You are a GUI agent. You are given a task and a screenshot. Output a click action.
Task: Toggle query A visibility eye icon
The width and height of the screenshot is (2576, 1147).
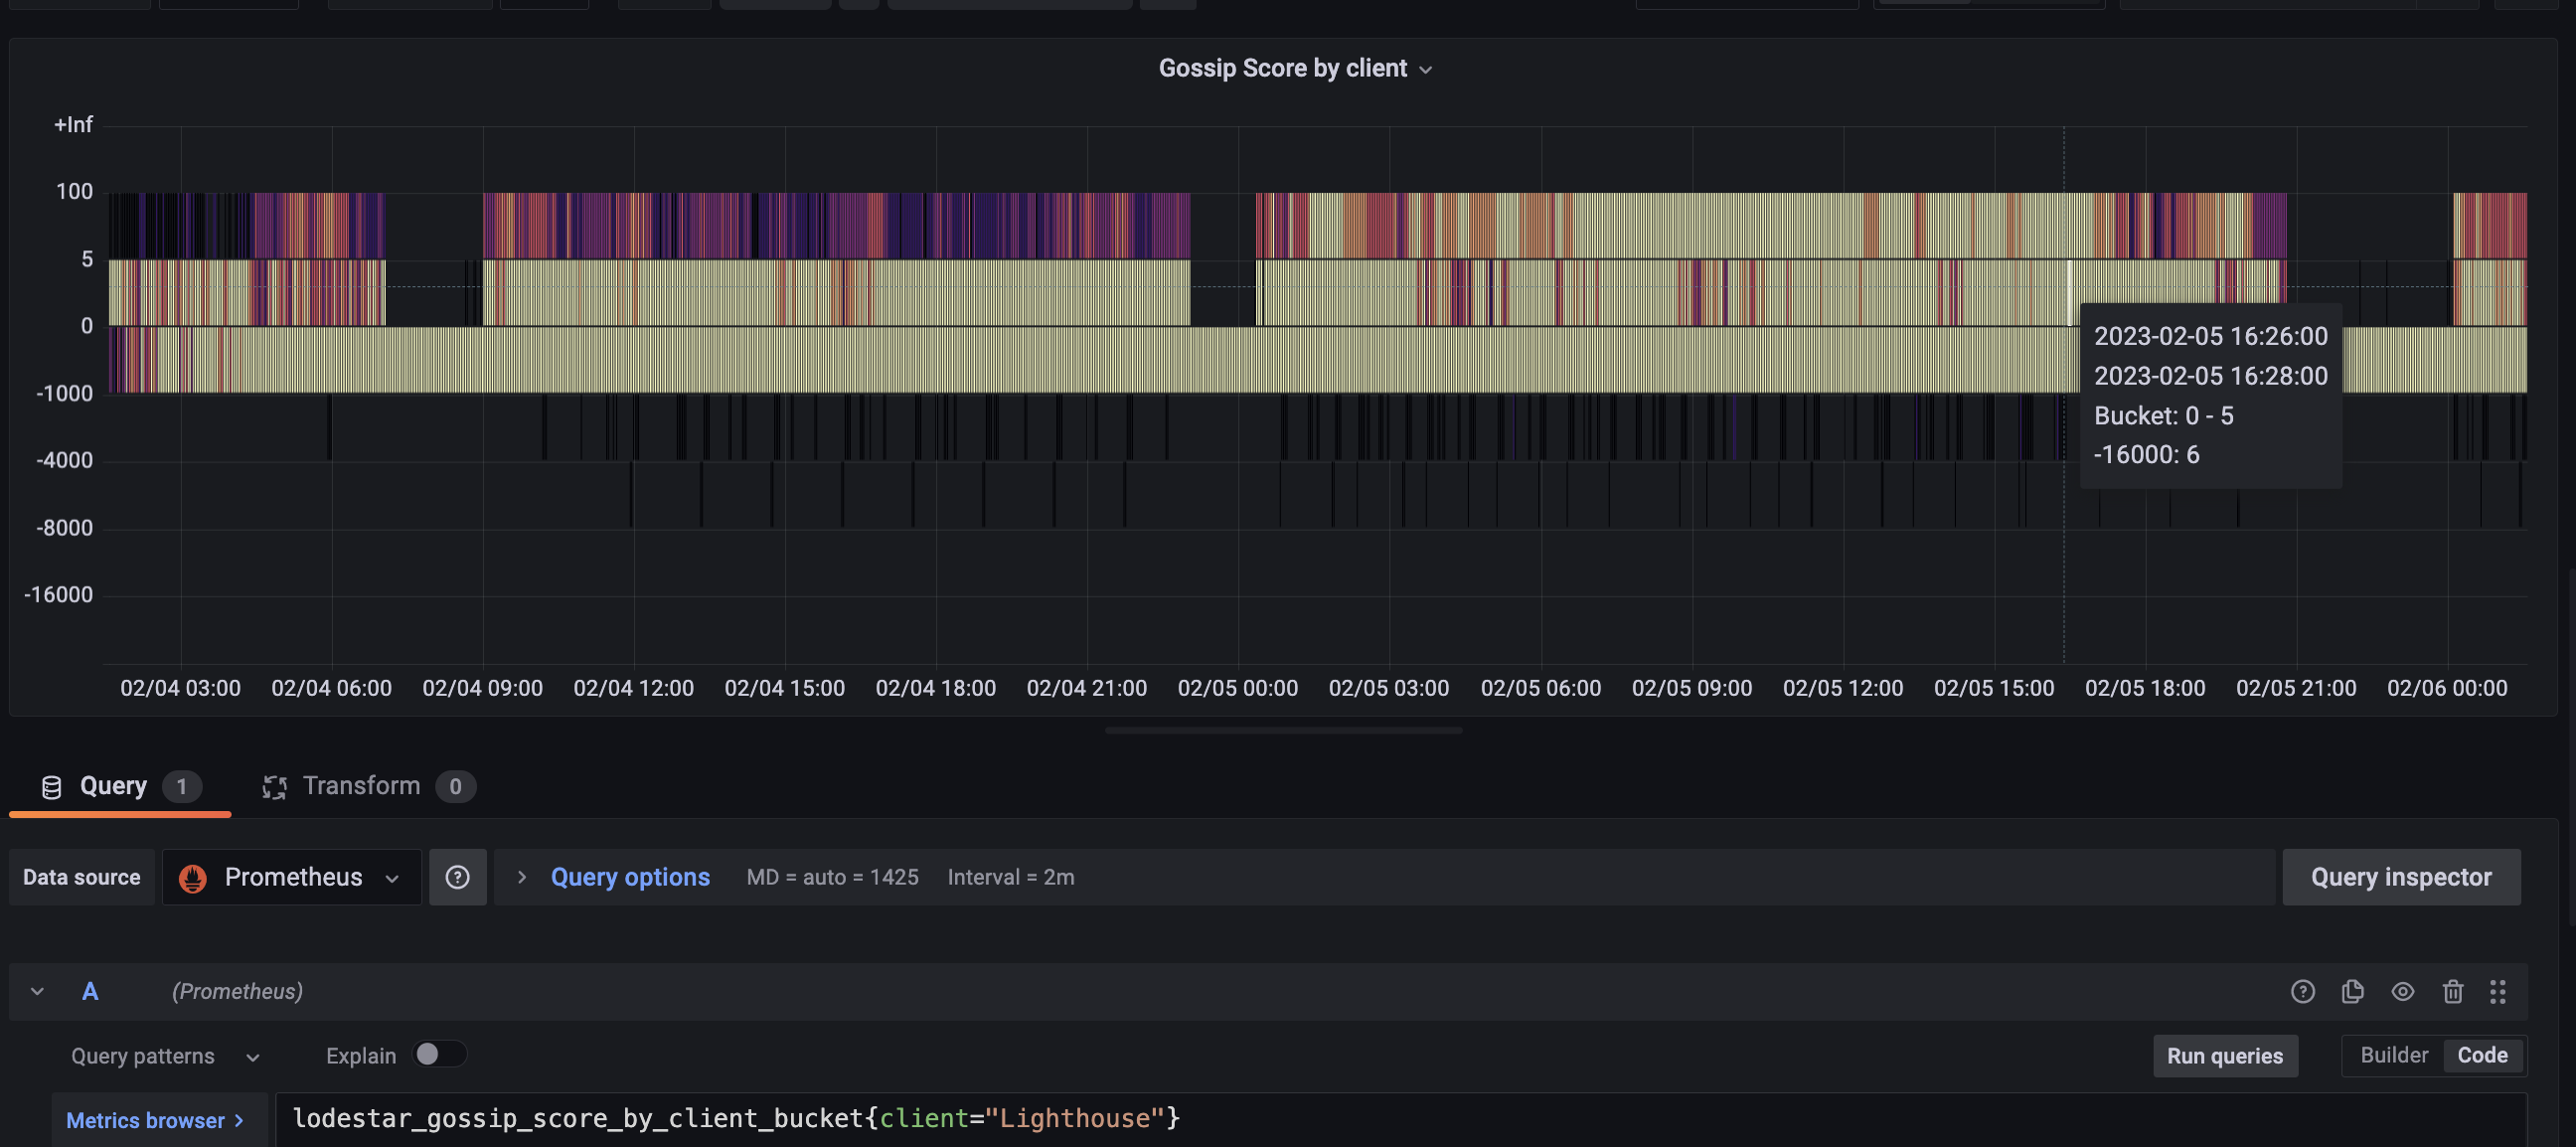(2402, 991)
